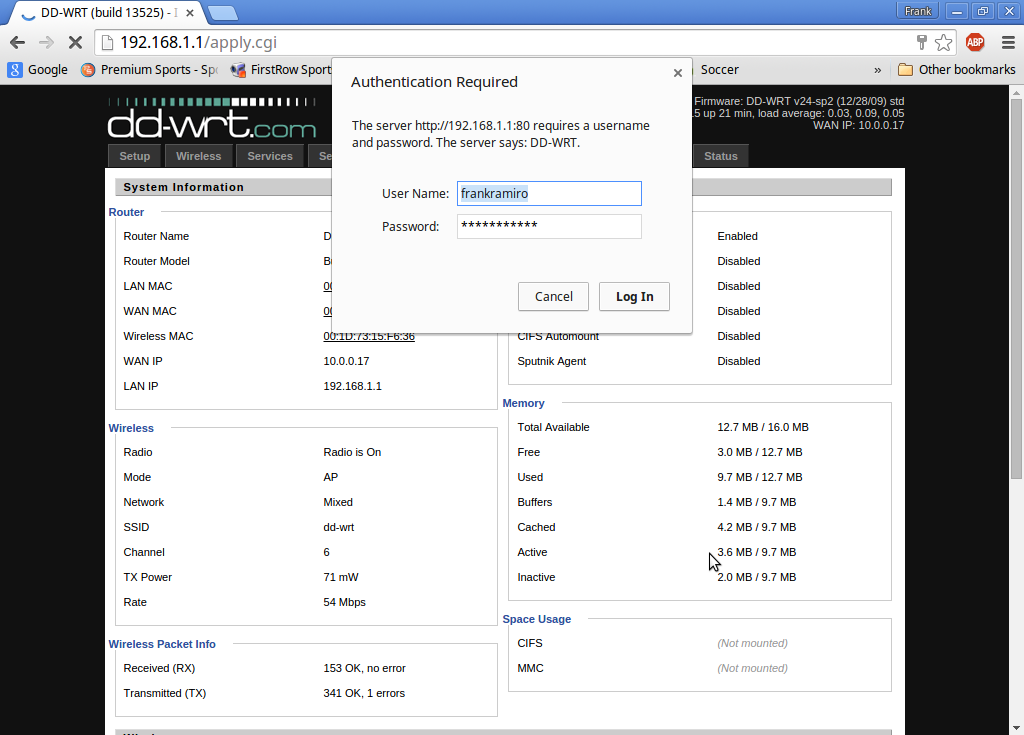Click the Network value Mixed

[x=338, y=502]
